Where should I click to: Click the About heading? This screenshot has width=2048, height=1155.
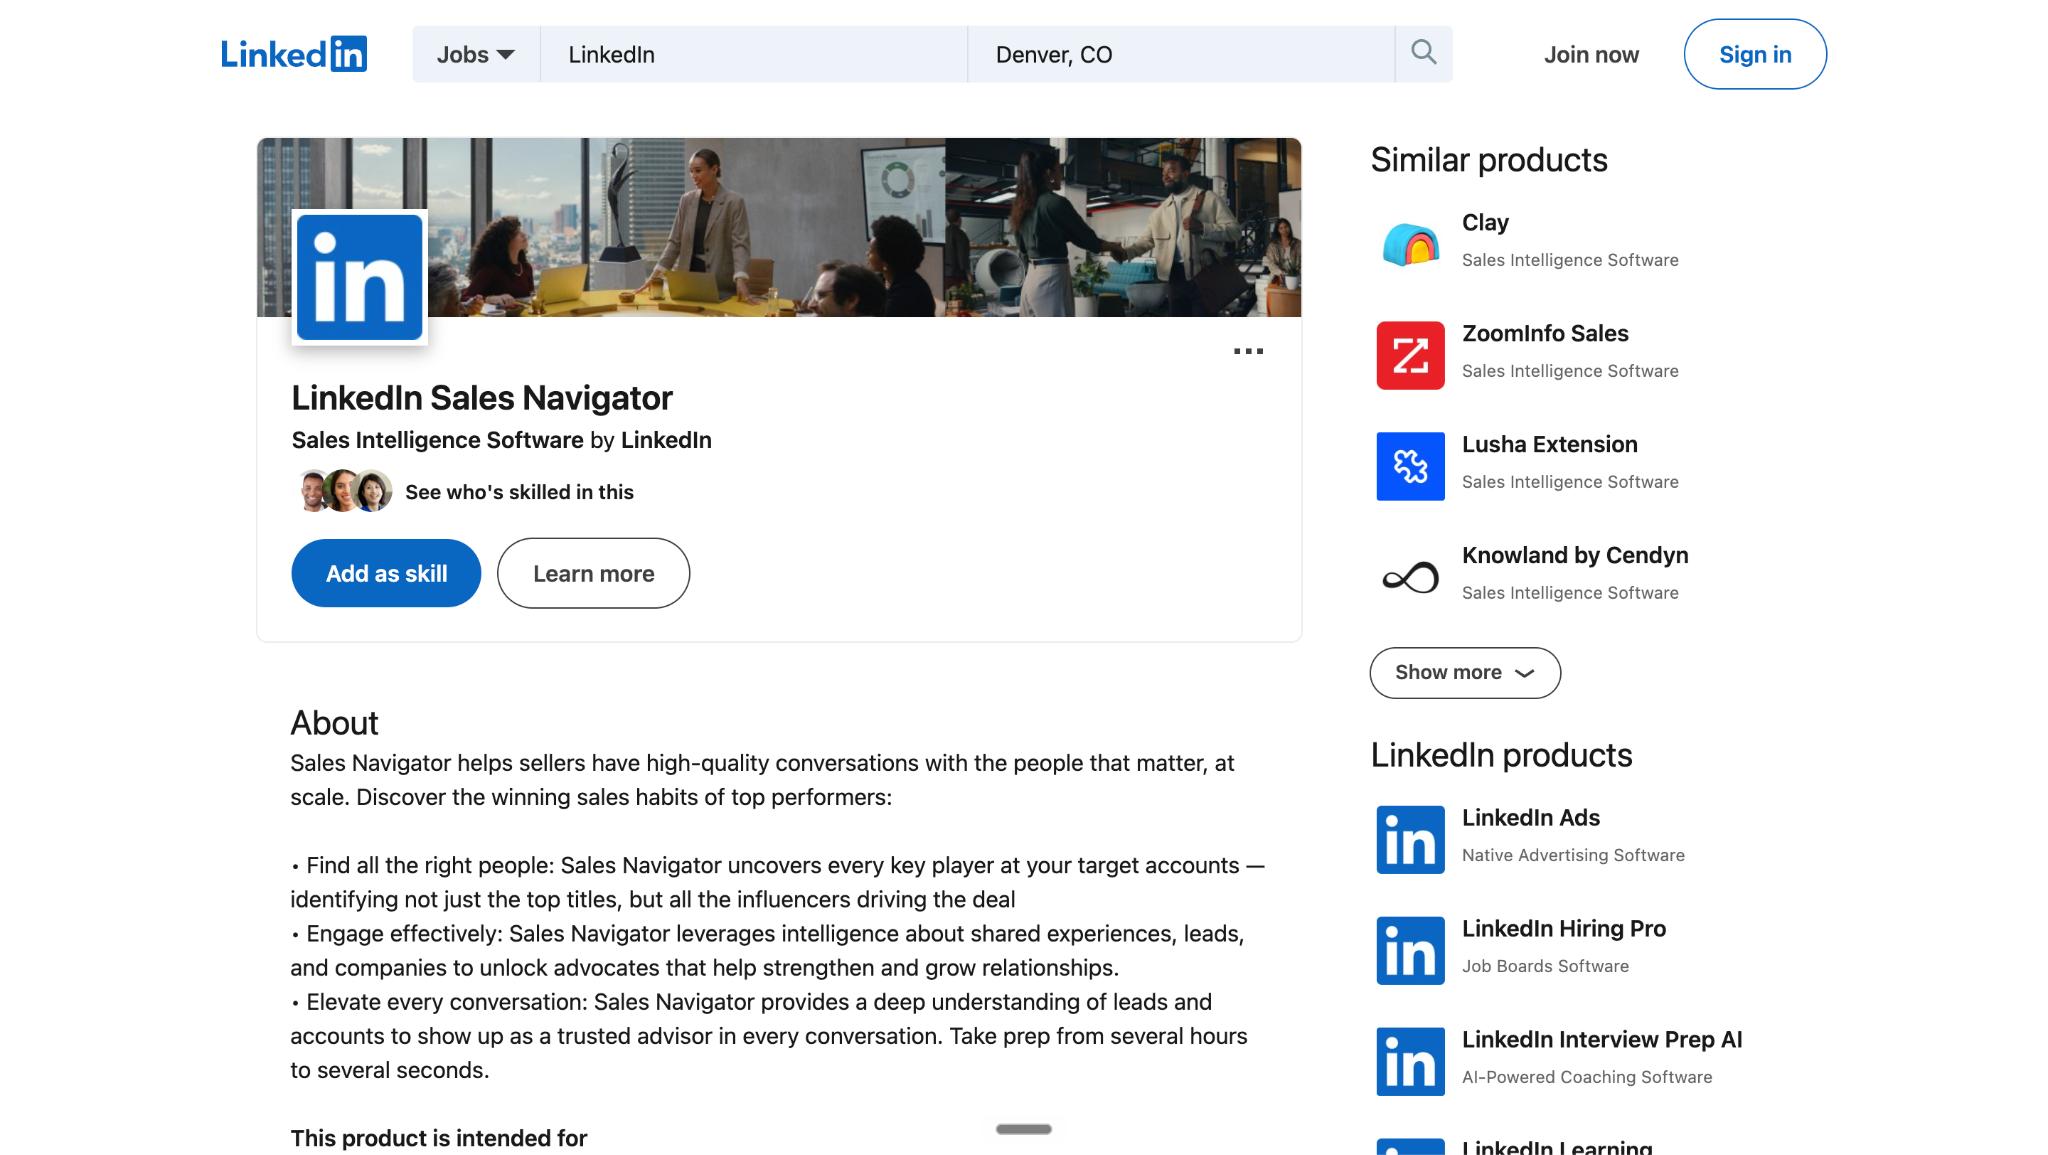pos(334,722)
